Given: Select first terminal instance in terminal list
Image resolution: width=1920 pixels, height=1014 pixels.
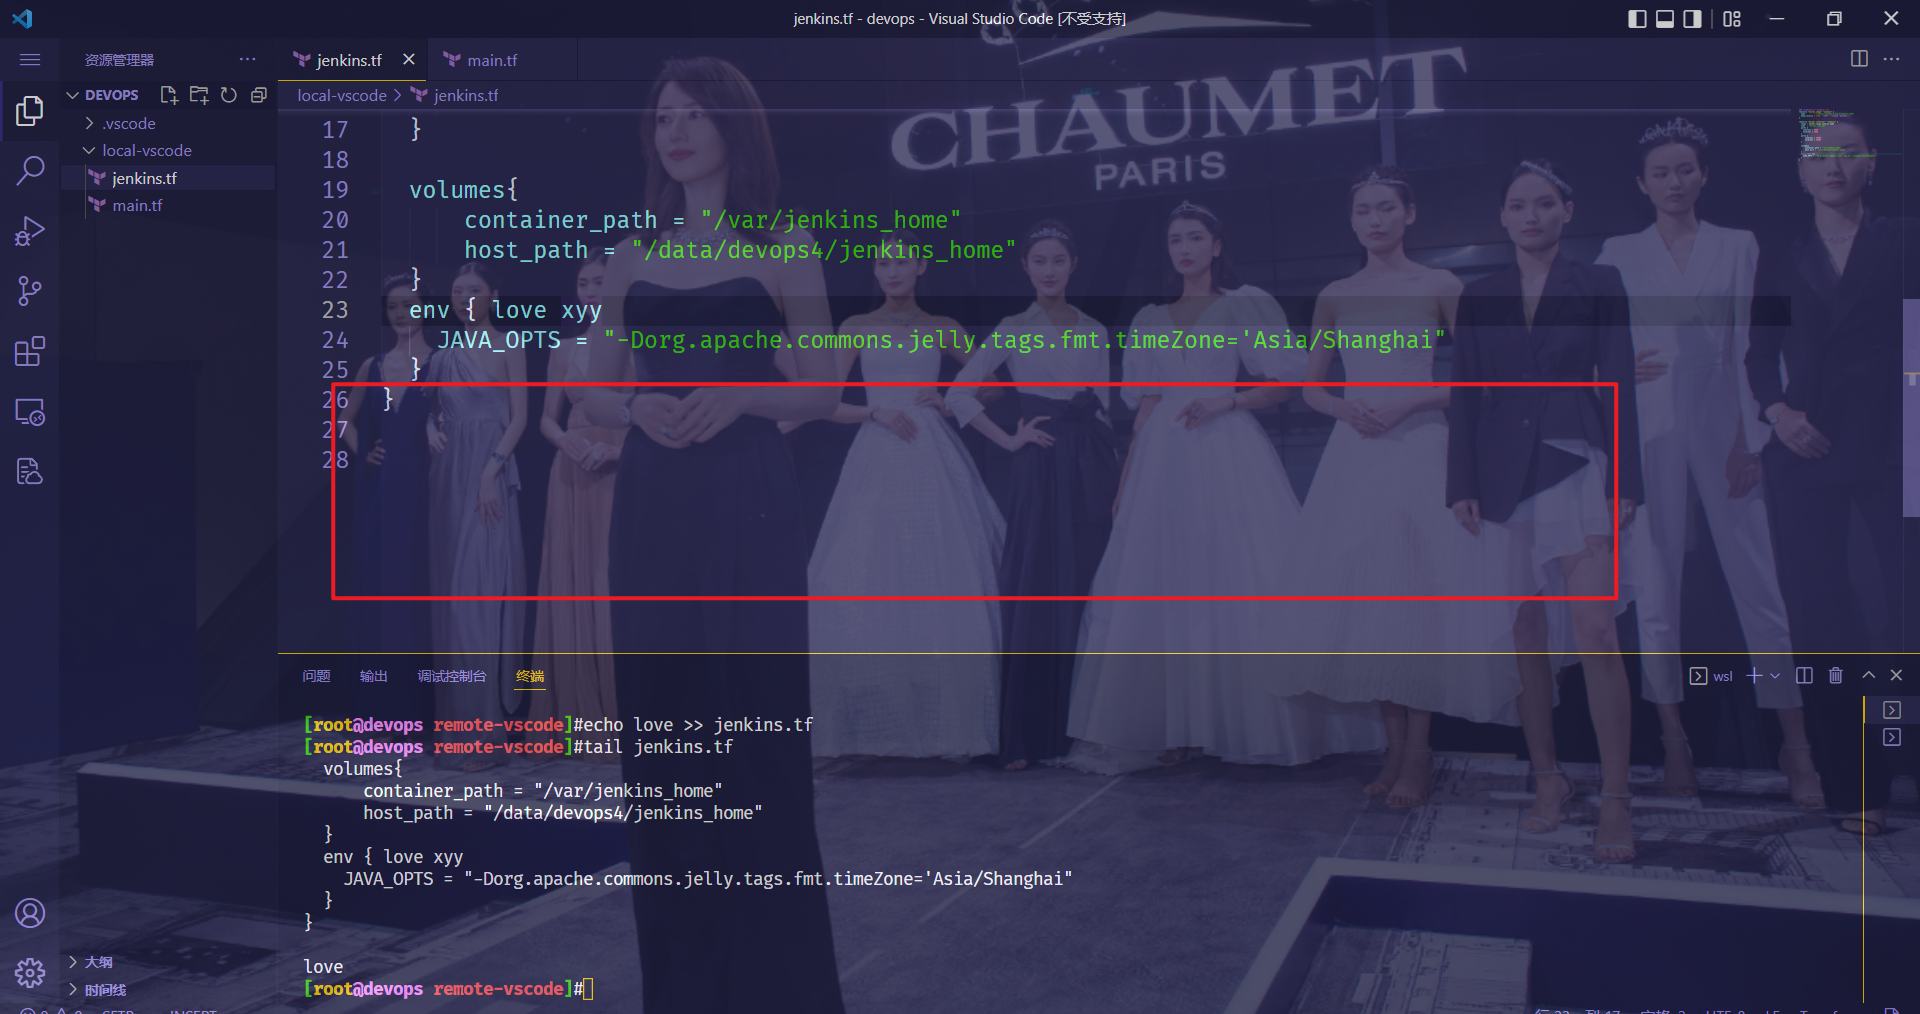Looking at the screenshot, I should coord(1892,710).
